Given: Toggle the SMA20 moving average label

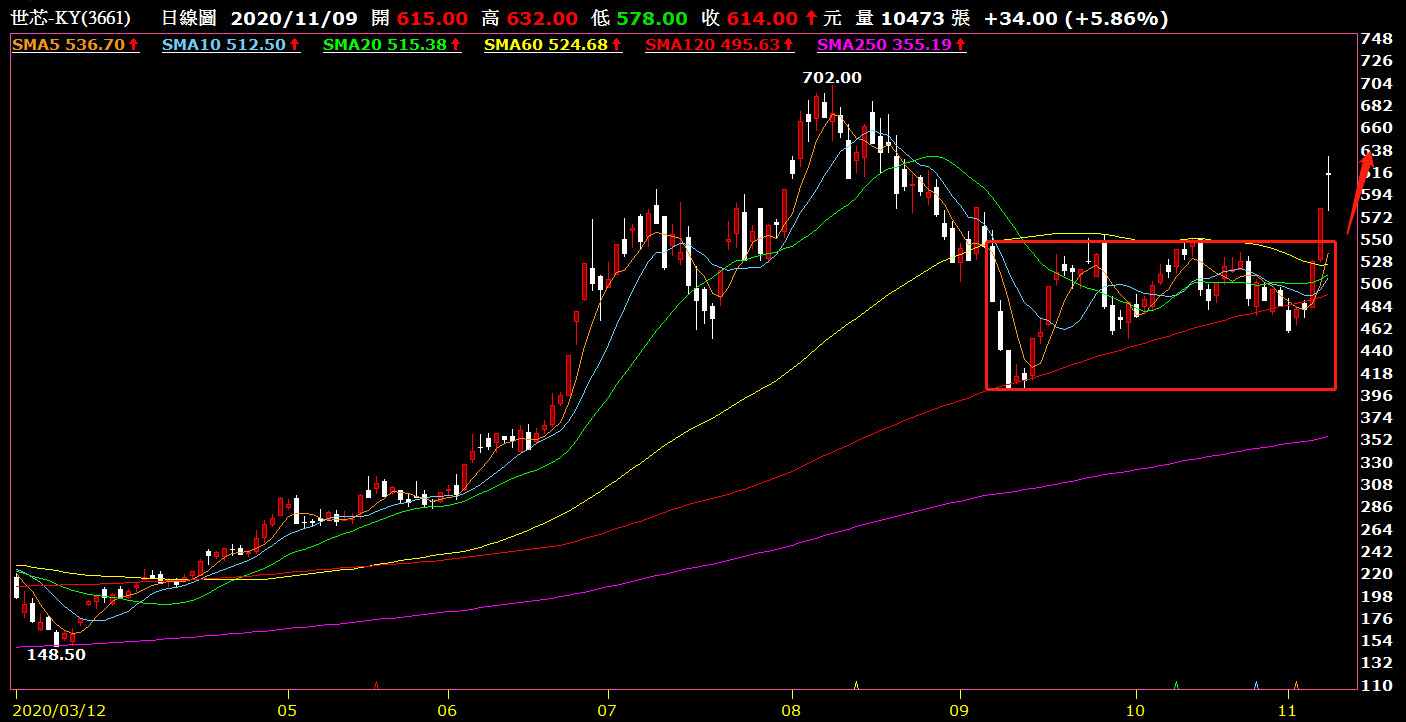Looking at the screenshot, I should point(386,45).
